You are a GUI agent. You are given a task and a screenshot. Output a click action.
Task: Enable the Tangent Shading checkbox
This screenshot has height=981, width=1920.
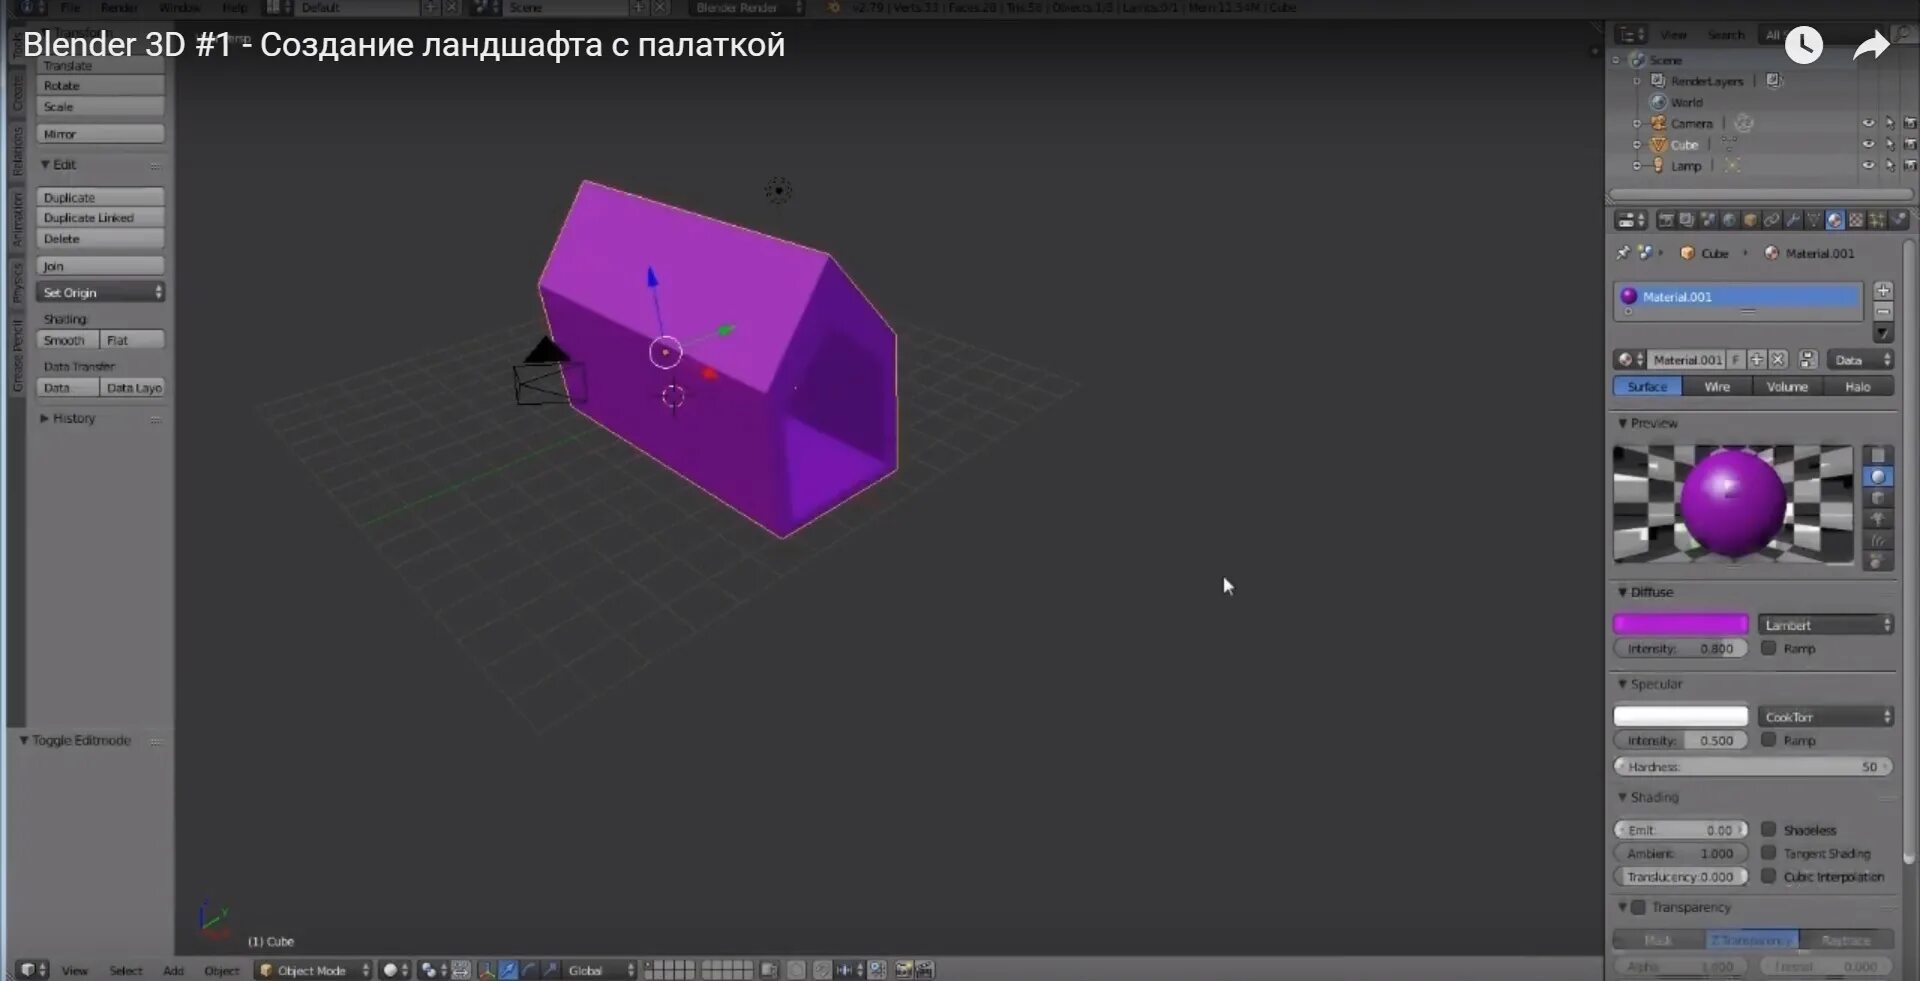1768,853
